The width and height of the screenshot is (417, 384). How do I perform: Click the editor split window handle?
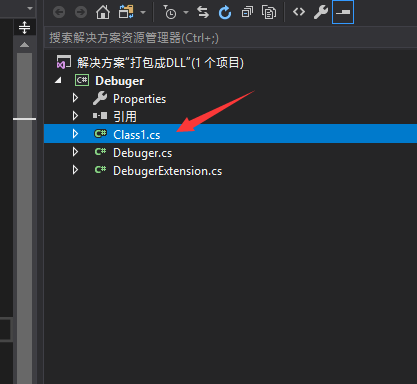click(x=24, y=27)
